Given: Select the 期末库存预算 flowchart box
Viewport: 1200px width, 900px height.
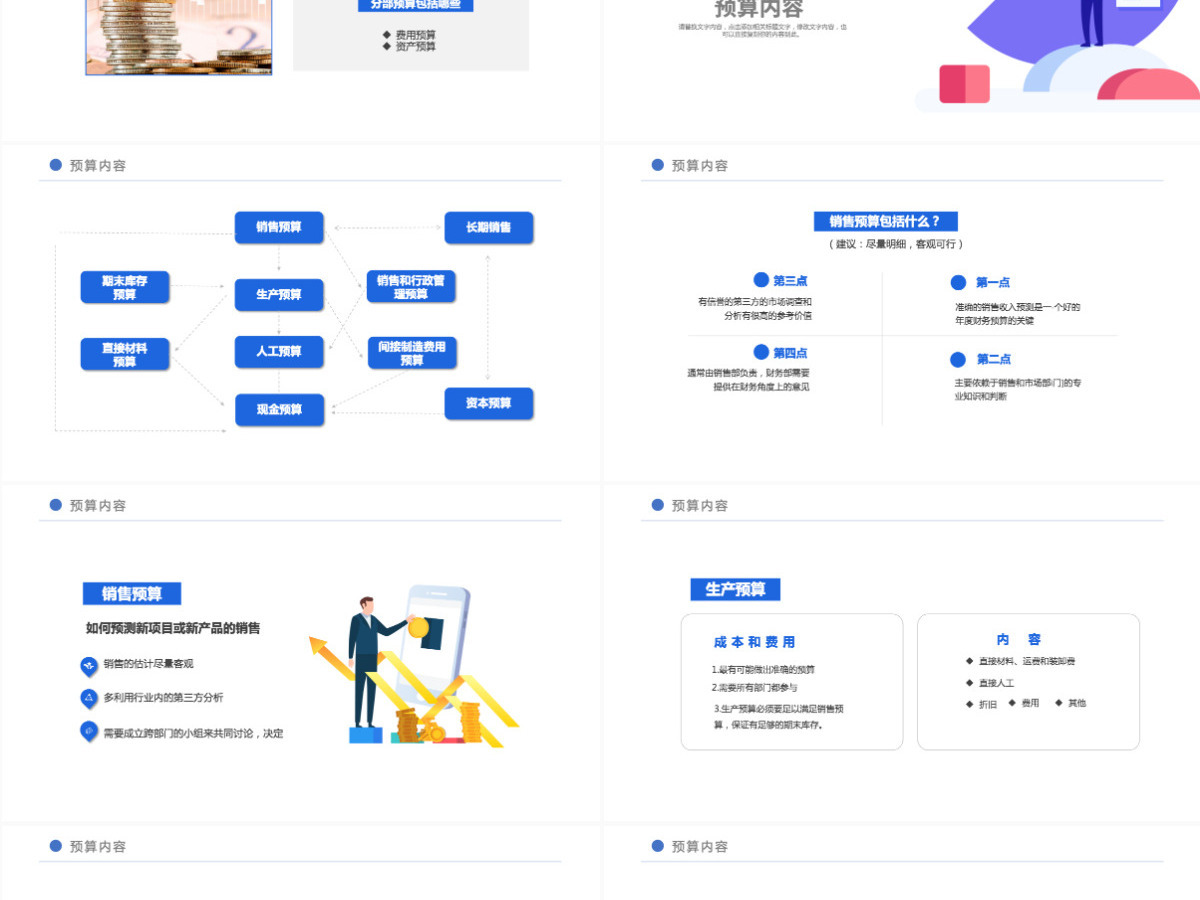Looking at the screenshot, I should point(125,287).
